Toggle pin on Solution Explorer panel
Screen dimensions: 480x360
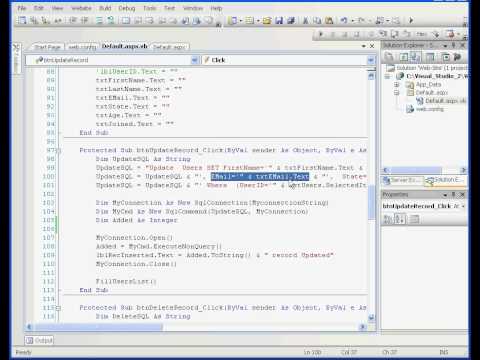click(454, 45)
